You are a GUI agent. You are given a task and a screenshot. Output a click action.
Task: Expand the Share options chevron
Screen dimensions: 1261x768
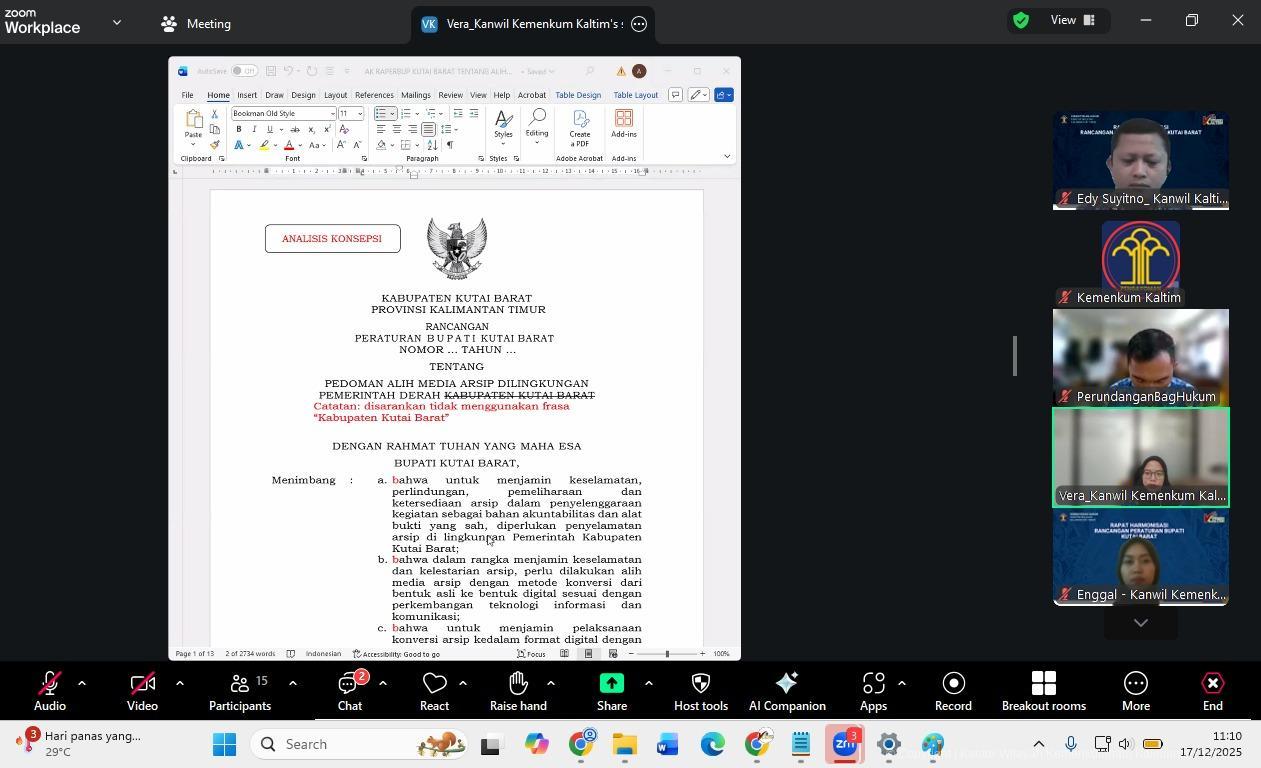tap(648, 684)
